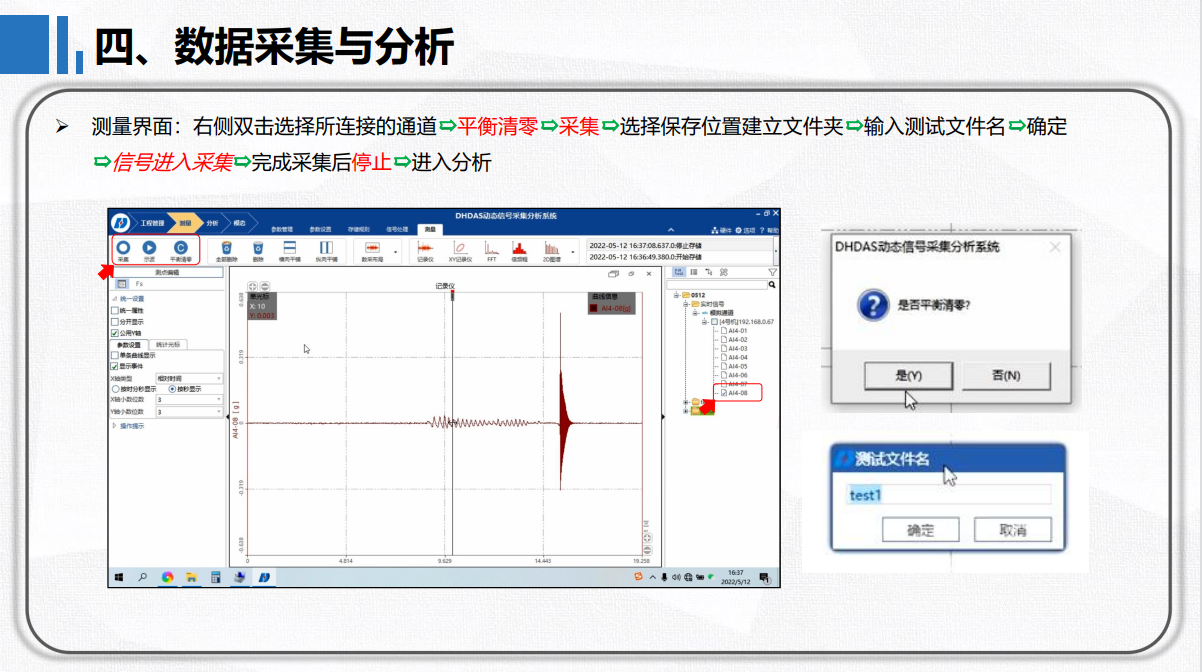The height and width of the screenshot is (672, 1202).
Task: Click the table icon beside Fs
Action: pyautogui.click(x=122, y=284)
